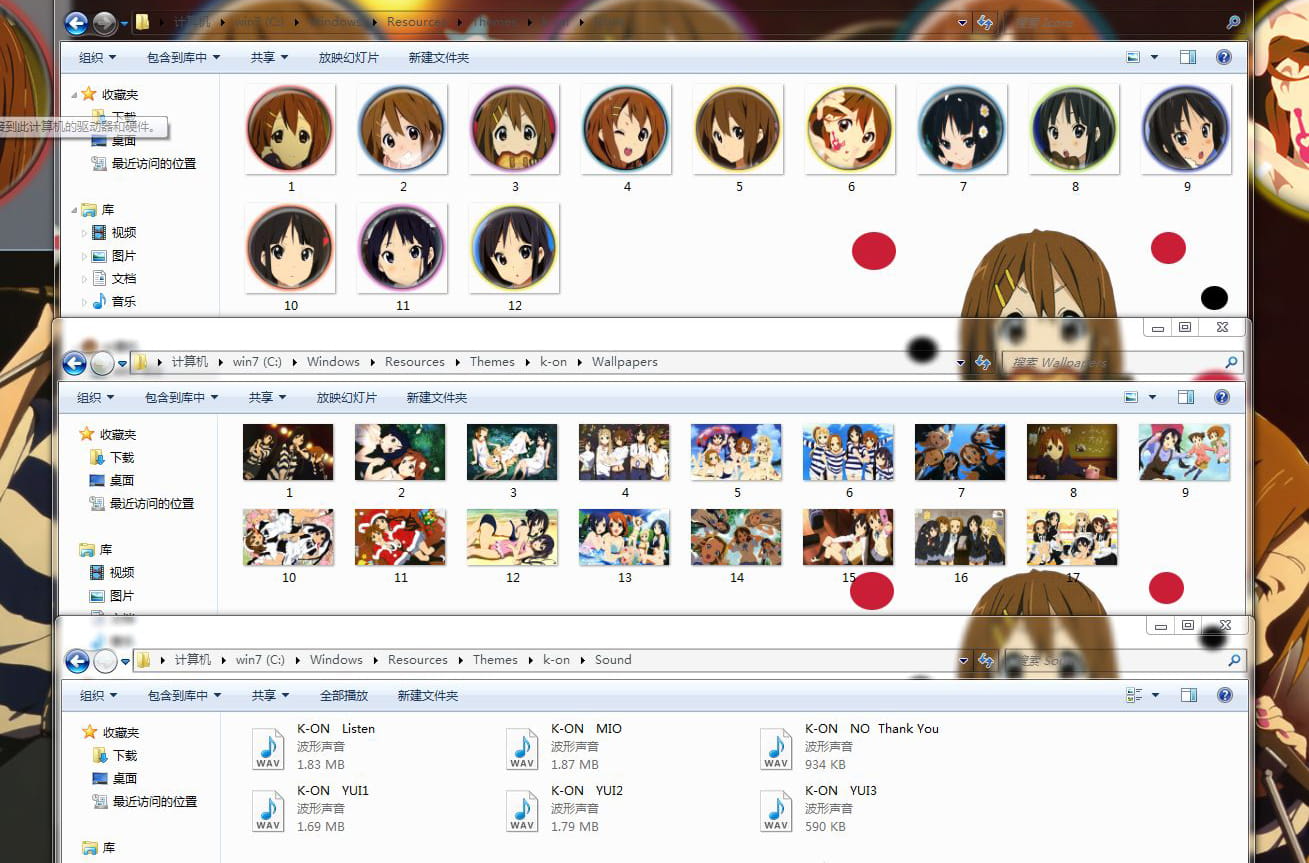Click the refresh icon in Wallpapers address bar
Image resolution: width=1309 pixels, height=863 pixels.
[983, 362]
